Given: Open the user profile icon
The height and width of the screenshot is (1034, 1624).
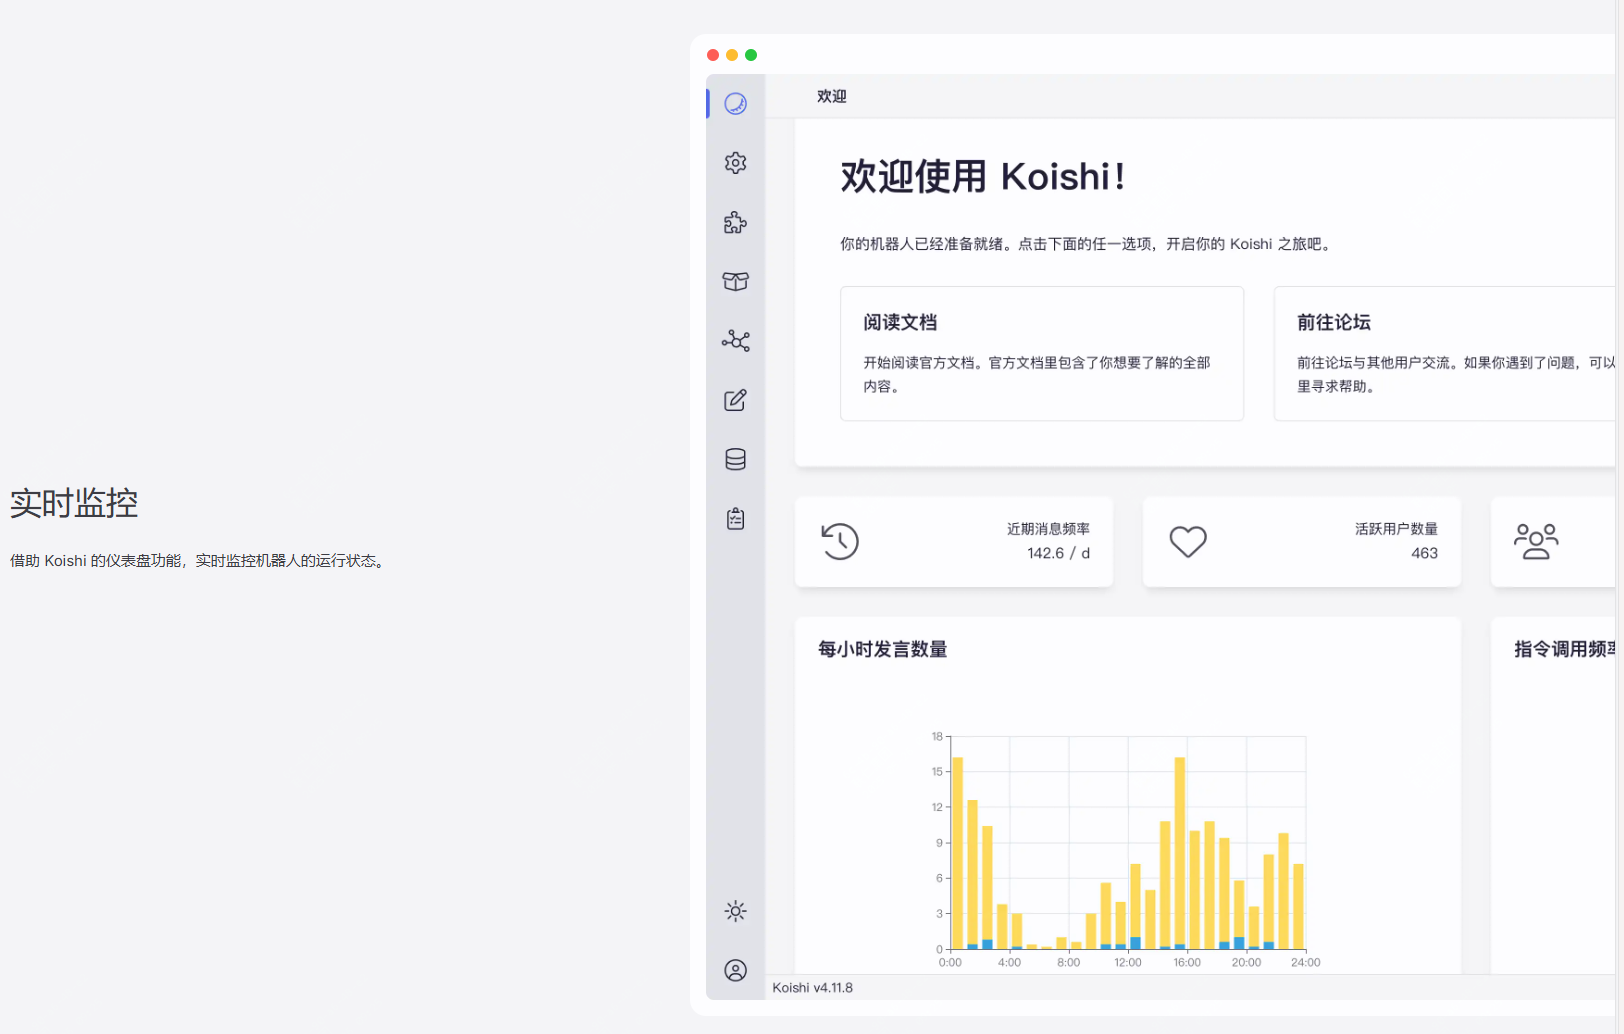Looking at the screenshot, I should click(735, 970).
